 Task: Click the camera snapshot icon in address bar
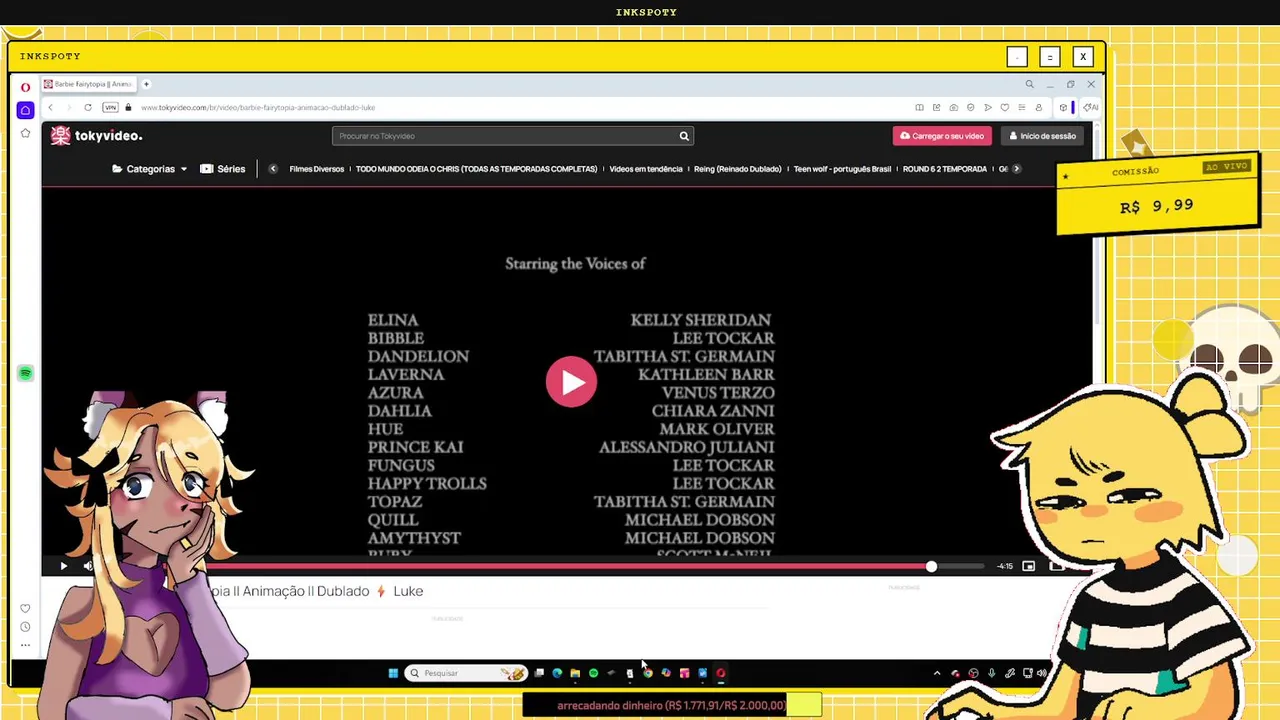(953, 107)
